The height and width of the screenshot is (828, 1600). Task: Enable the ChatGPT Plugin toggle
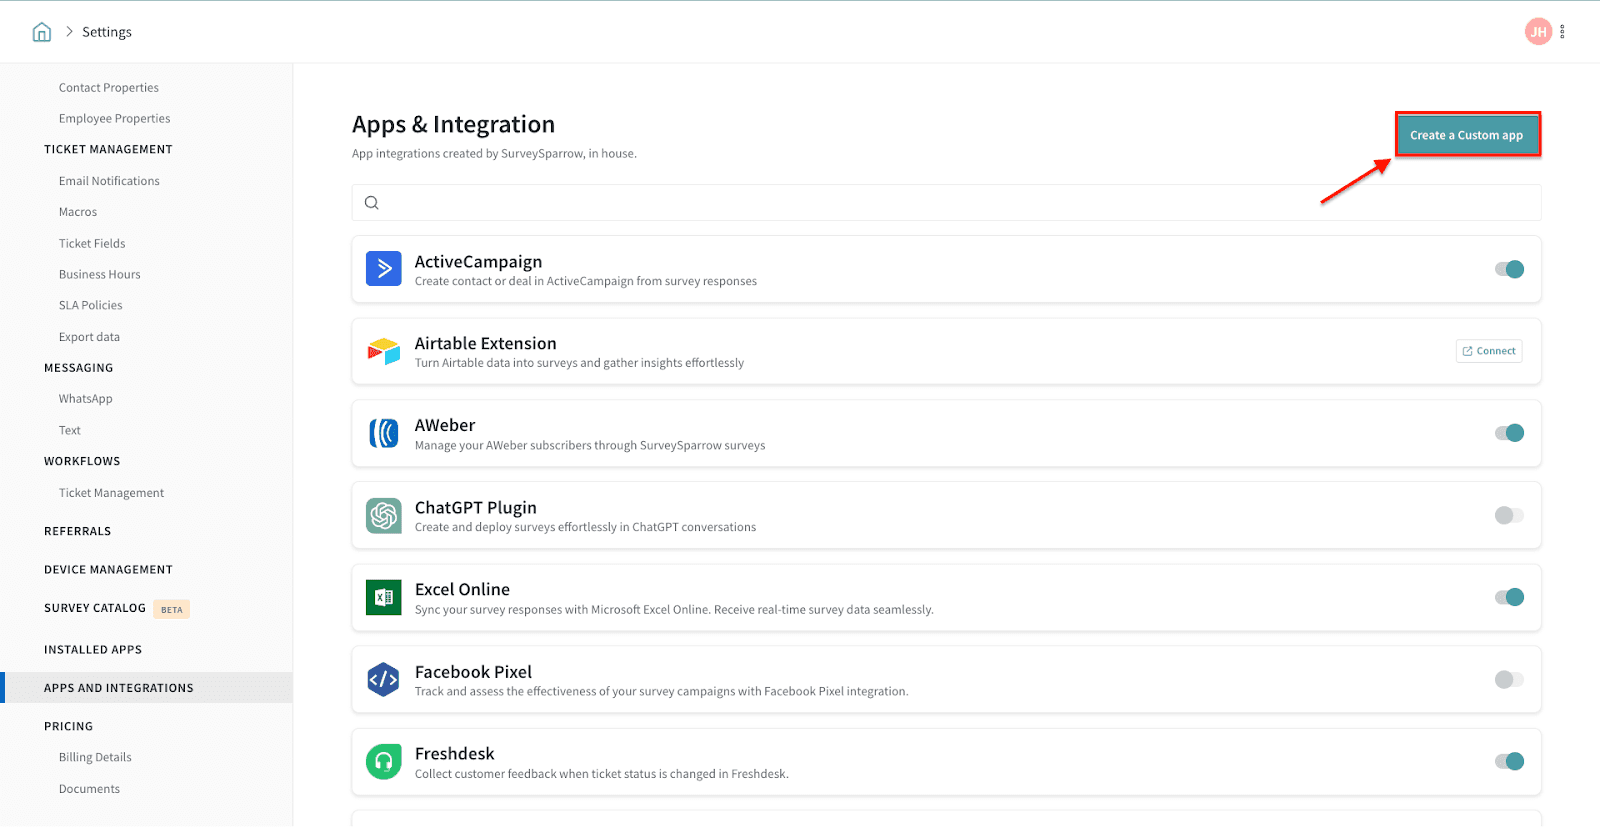(1509, 516)
